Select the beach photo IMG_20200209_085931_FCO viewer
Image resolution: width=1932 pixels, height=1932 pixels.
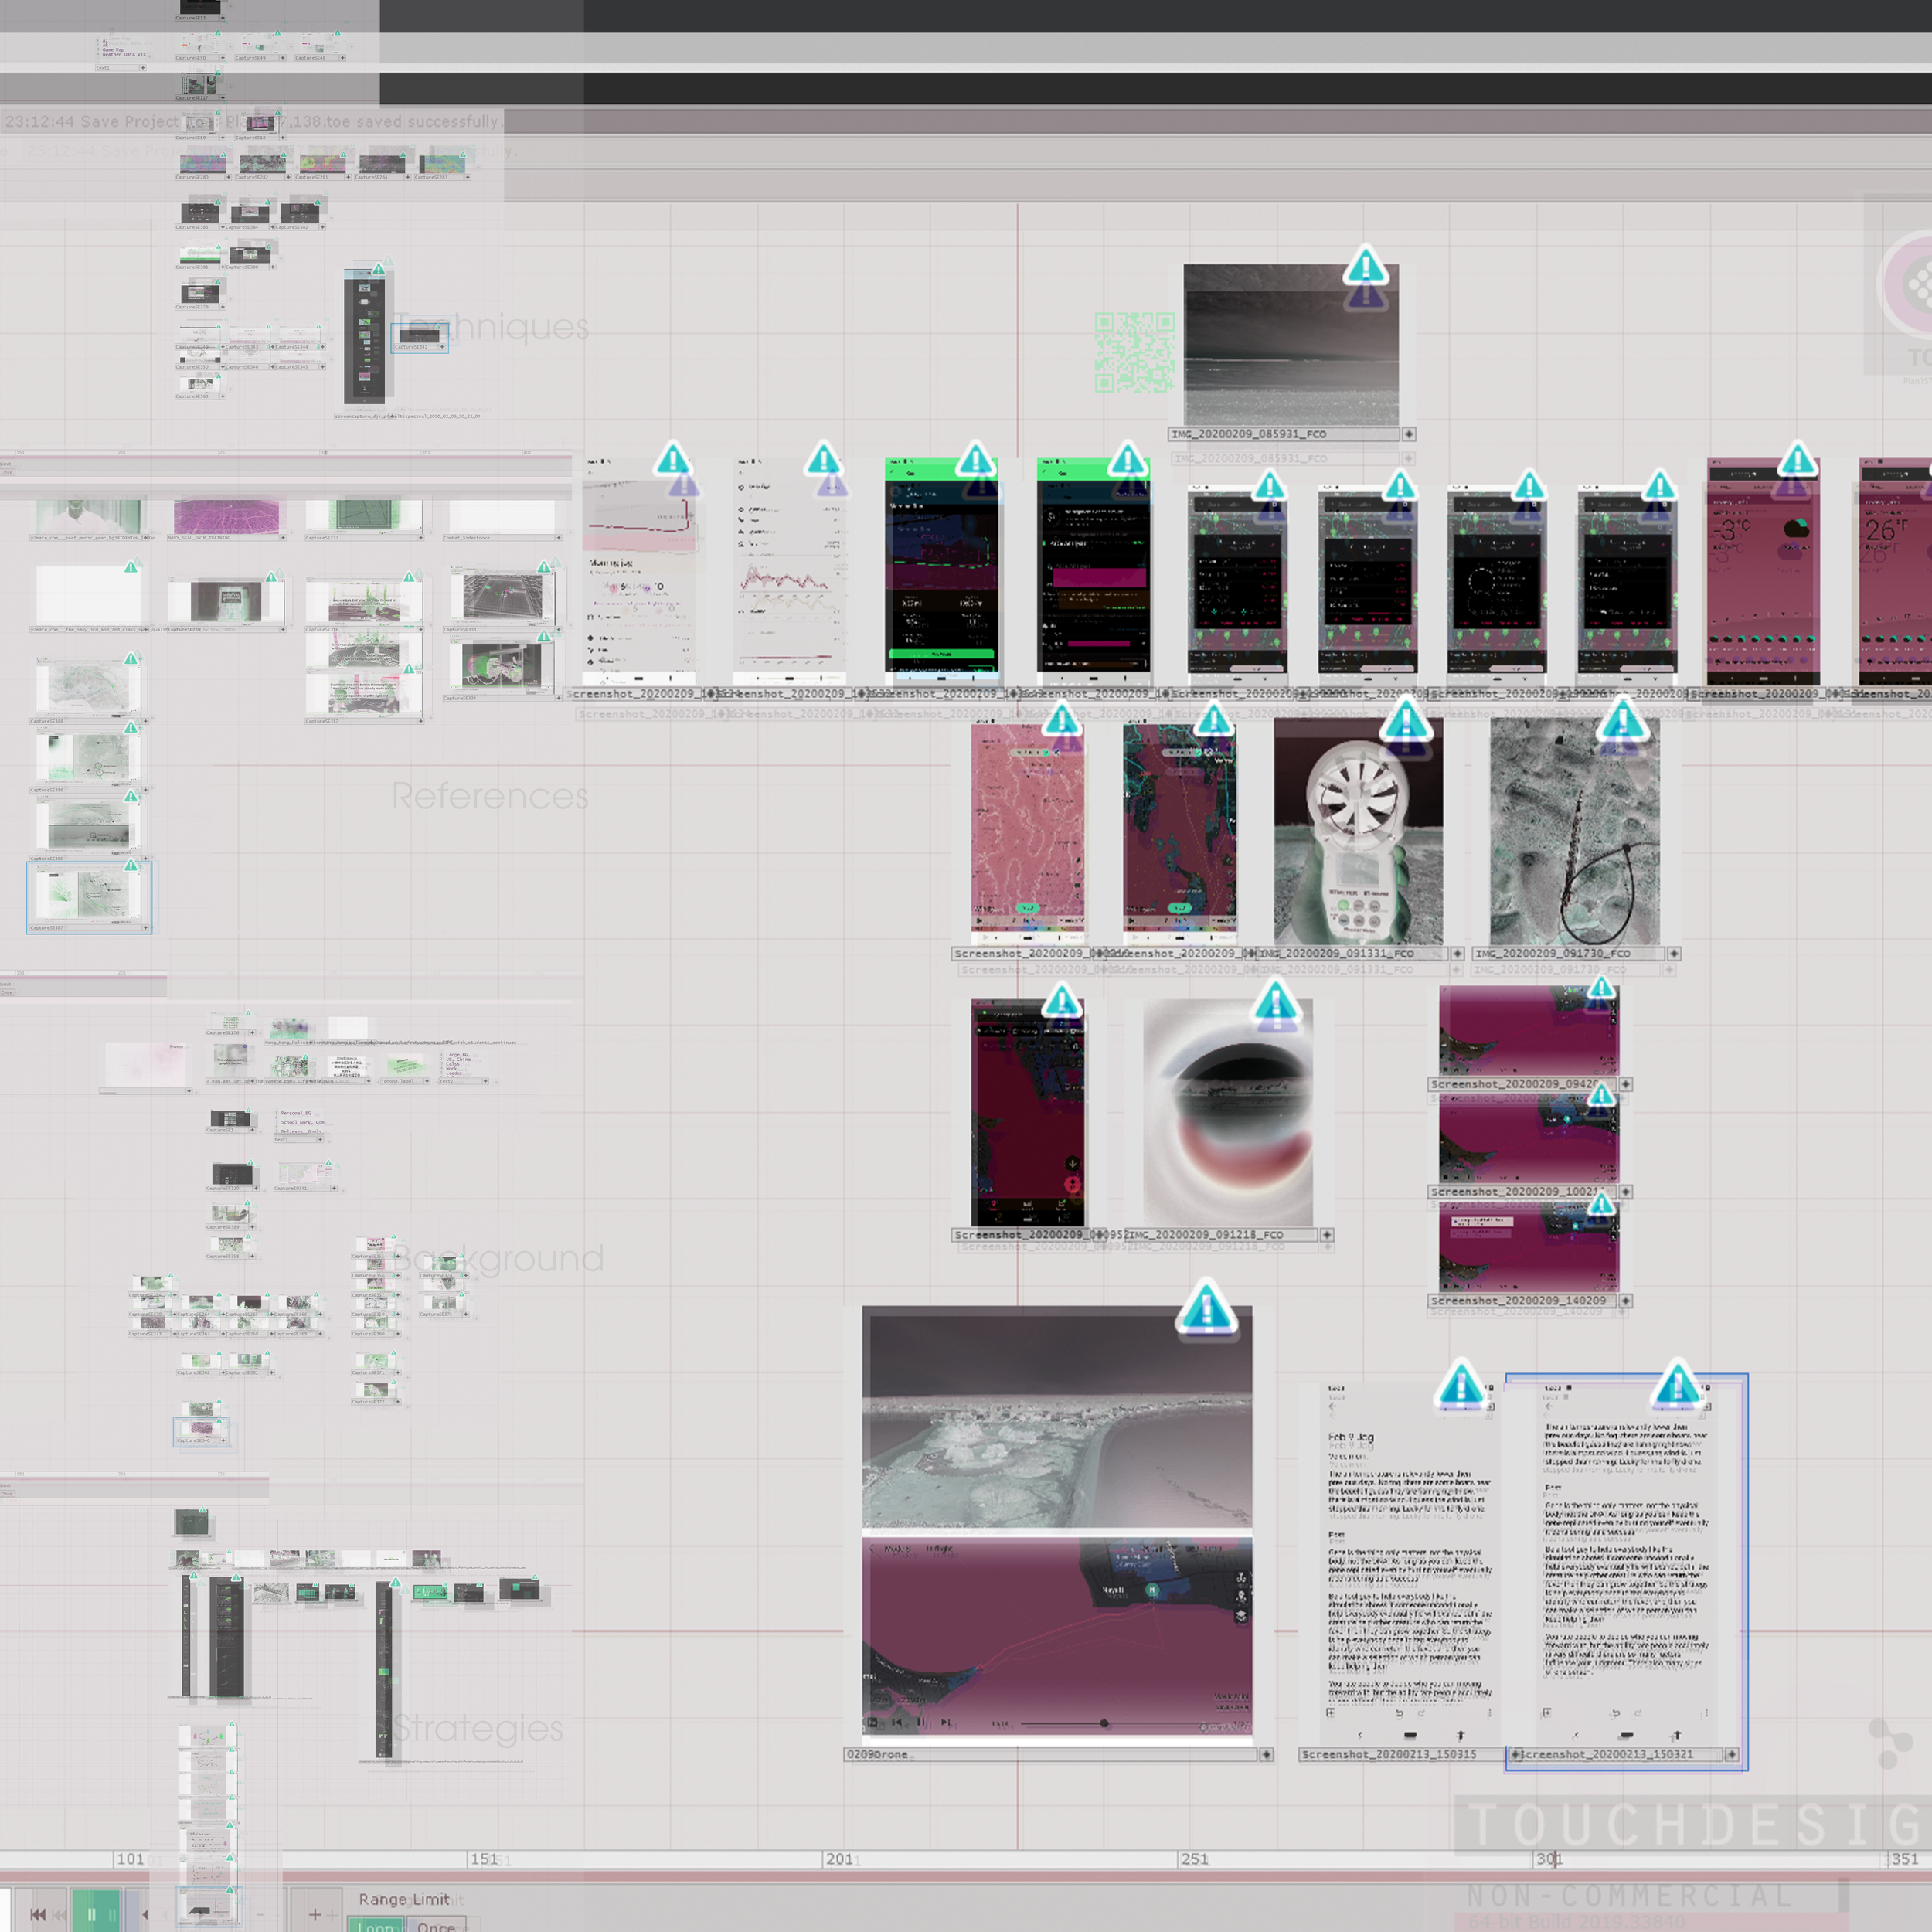click(x=1291, y=345)
